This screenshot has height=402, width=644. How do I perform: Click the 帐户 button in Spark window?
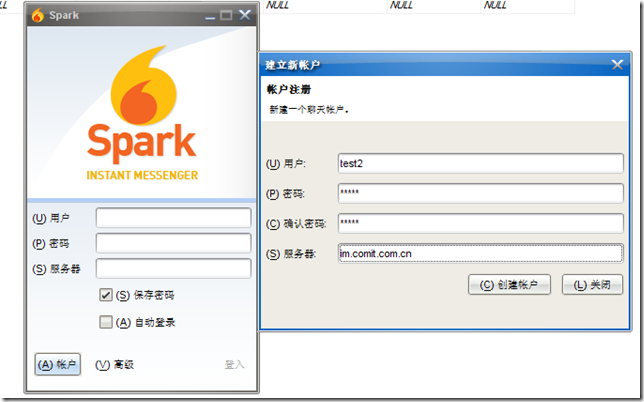(57, 365)
